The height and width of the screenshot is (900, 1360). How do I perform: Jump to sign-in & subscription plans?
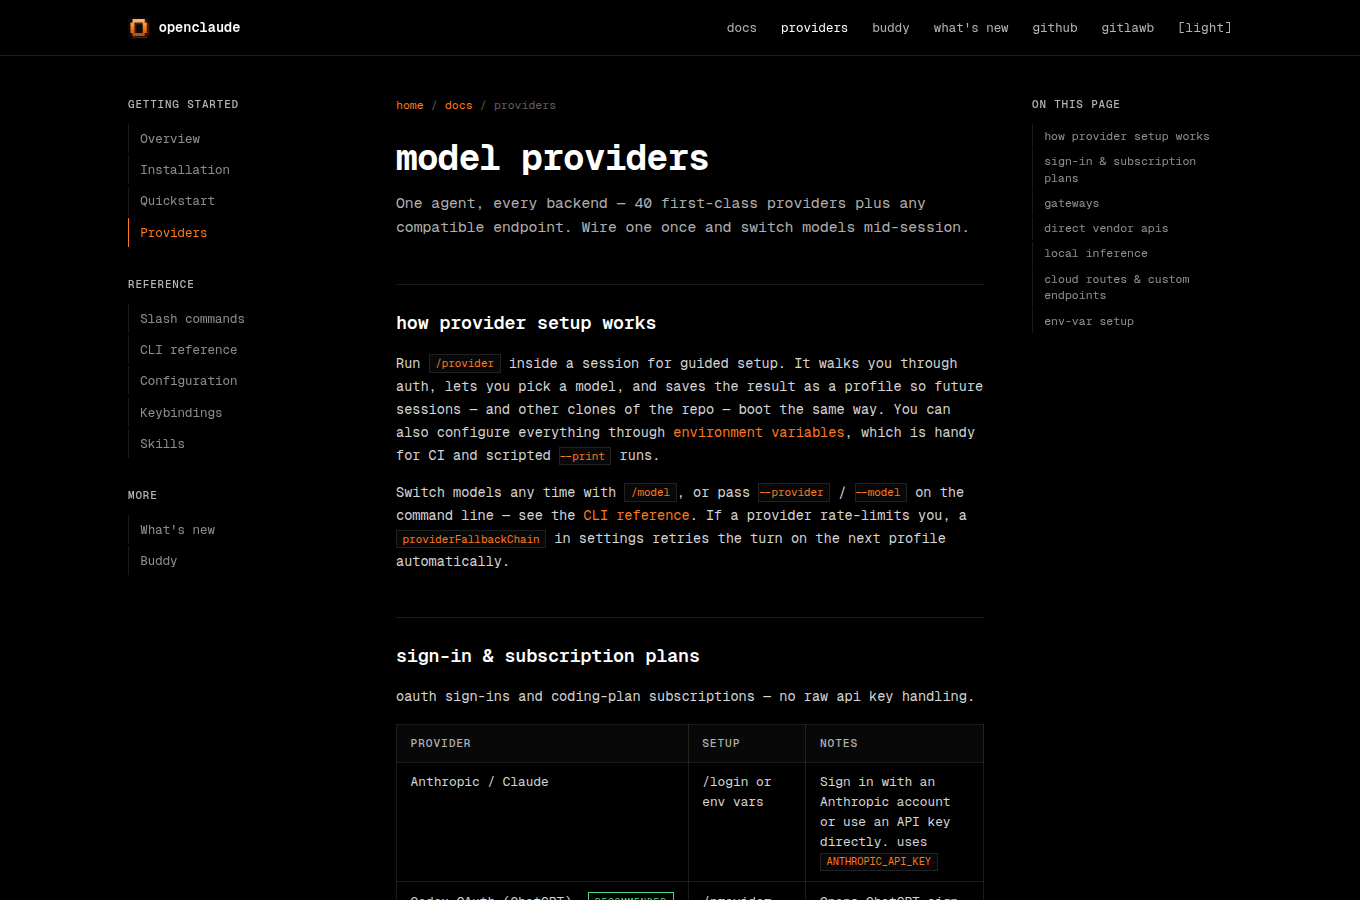[x=1120, y=170]
